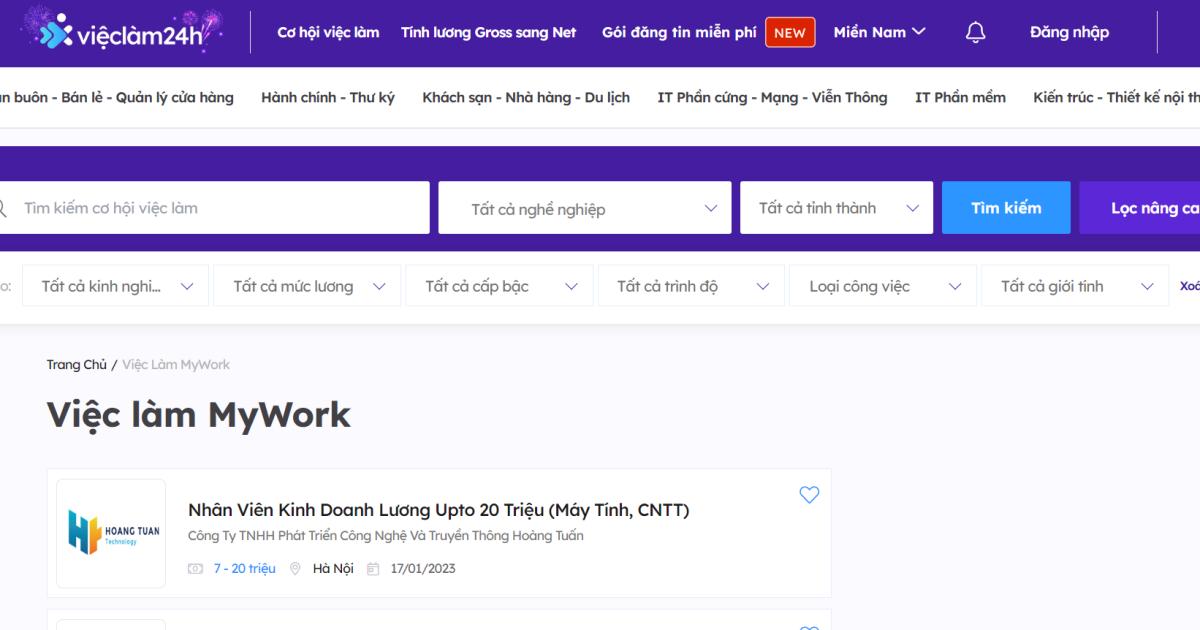Open Cơ hội việc làm menu
Screen dimensions: 1200x630
point(328,32)
